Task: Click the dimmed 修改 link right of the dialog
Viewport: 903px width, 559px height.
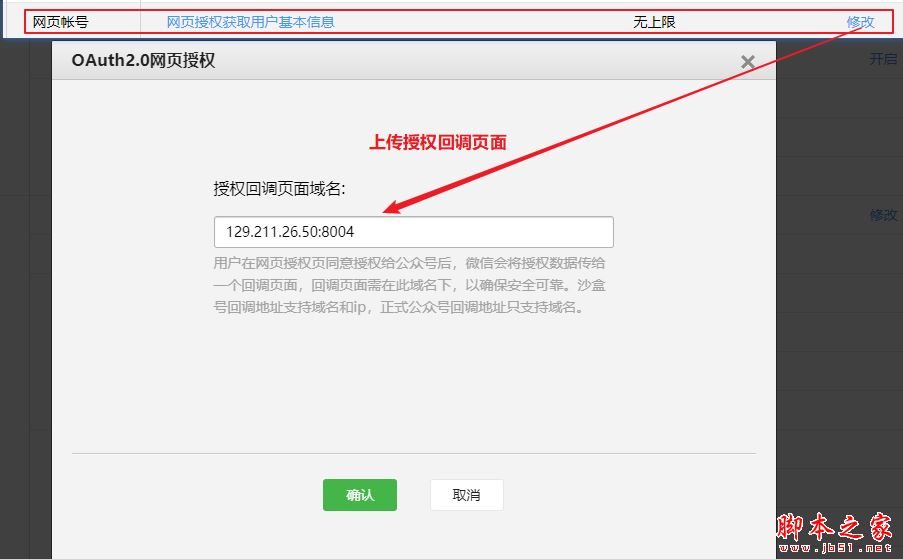Action: (883, 215)
